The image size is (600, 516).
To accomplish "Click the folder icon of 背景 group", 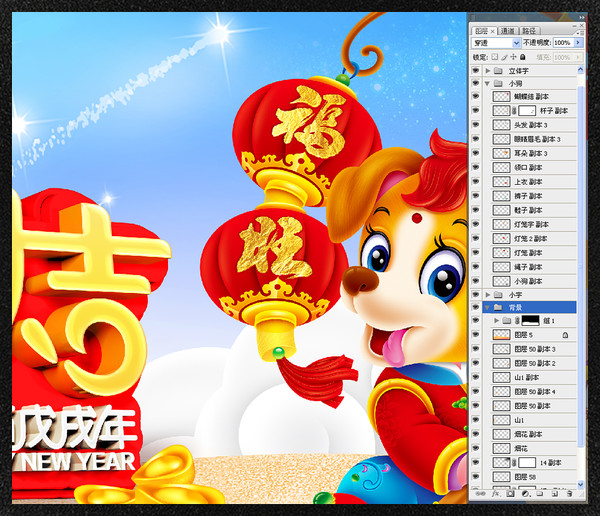I will click(x=498, y=307).
